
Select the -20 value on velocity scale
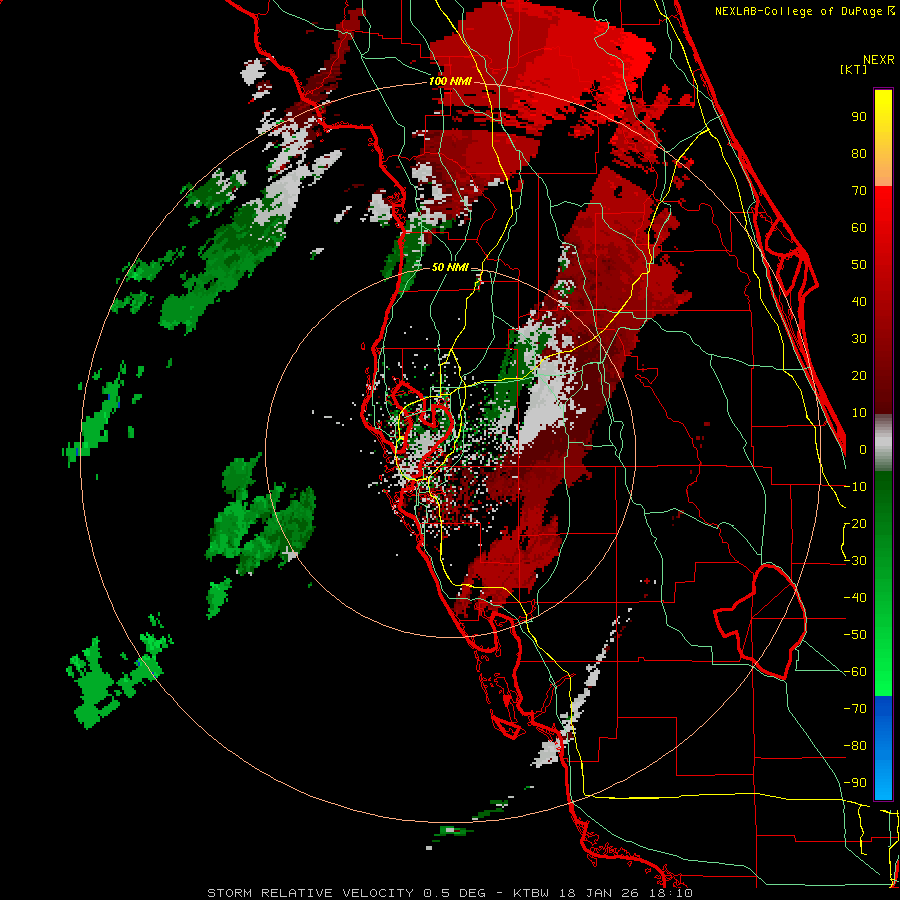coord(855,524)
